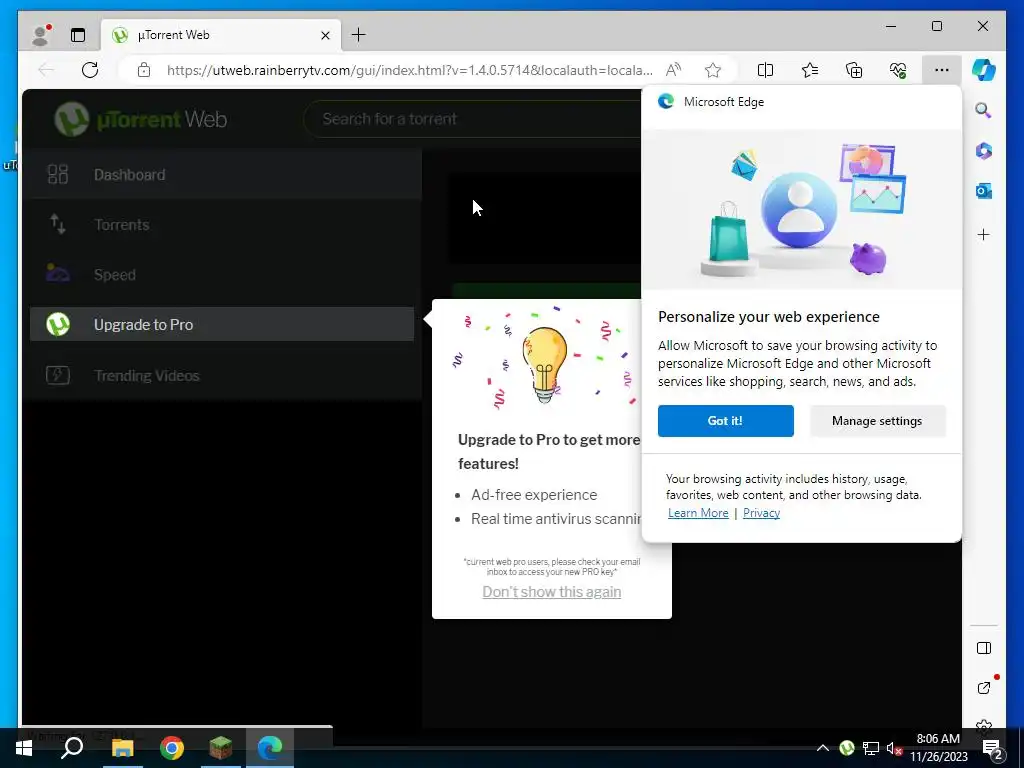Viewport: 1024px width, 768px height.
Task: Click the Upgrade to Pro µTorrent icon
Action: coord(57,324)
